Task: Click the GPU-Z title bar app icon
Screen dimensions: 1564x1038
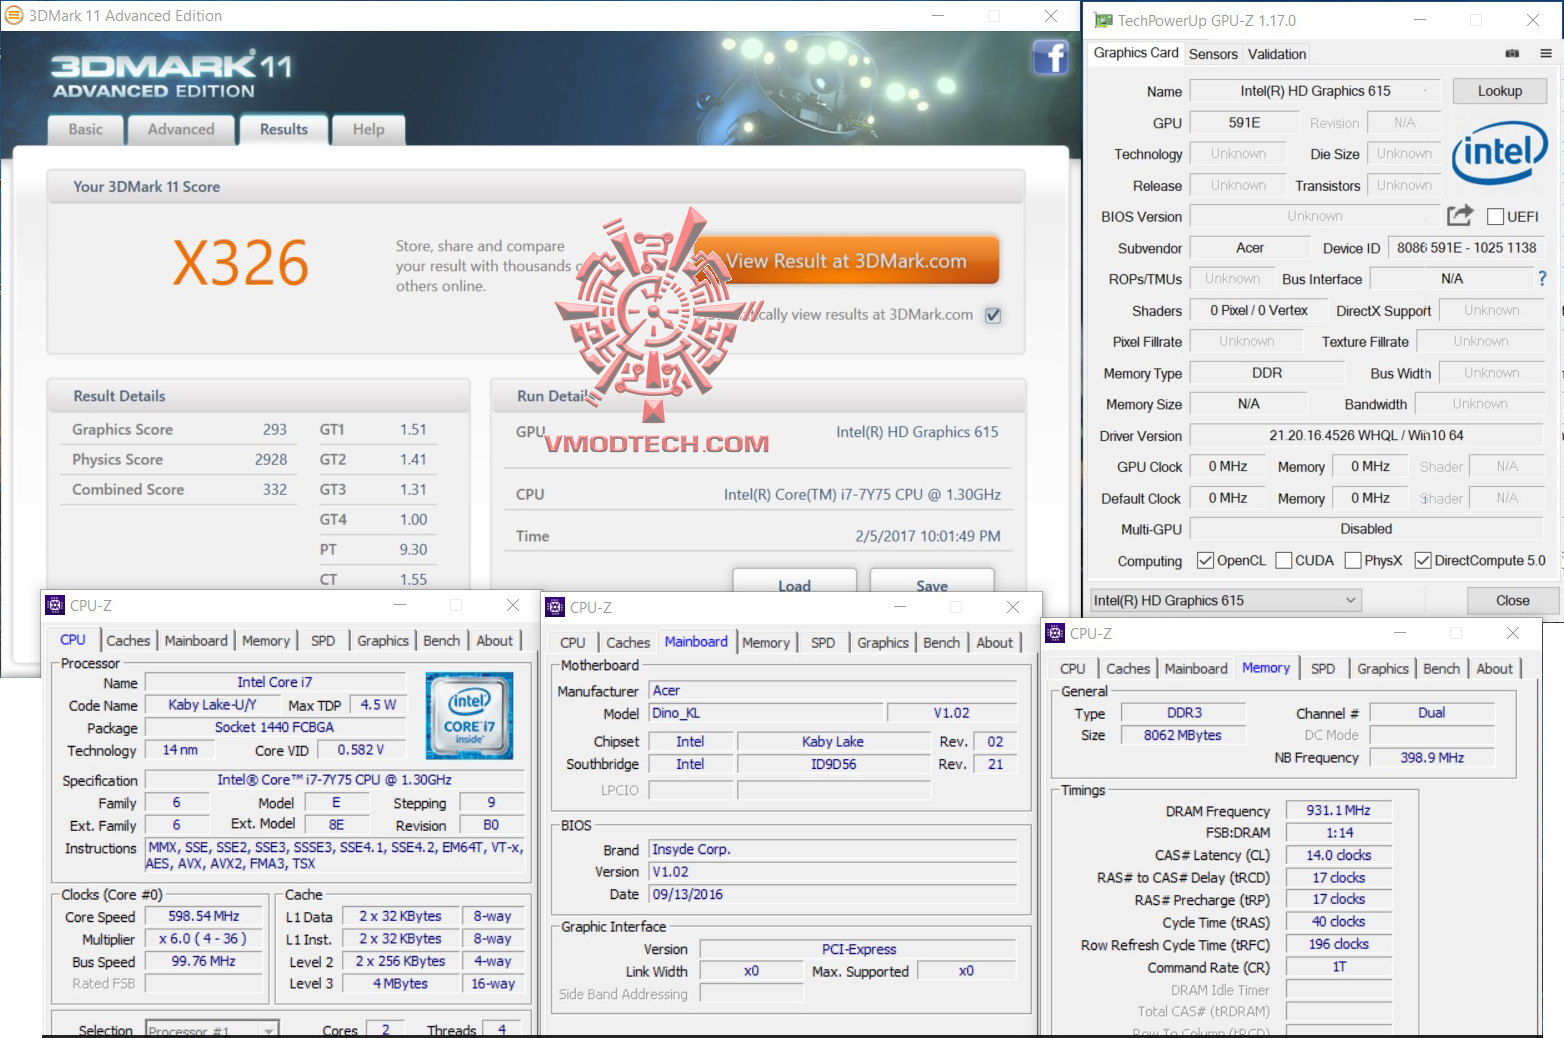Action: coord(1103,20)
